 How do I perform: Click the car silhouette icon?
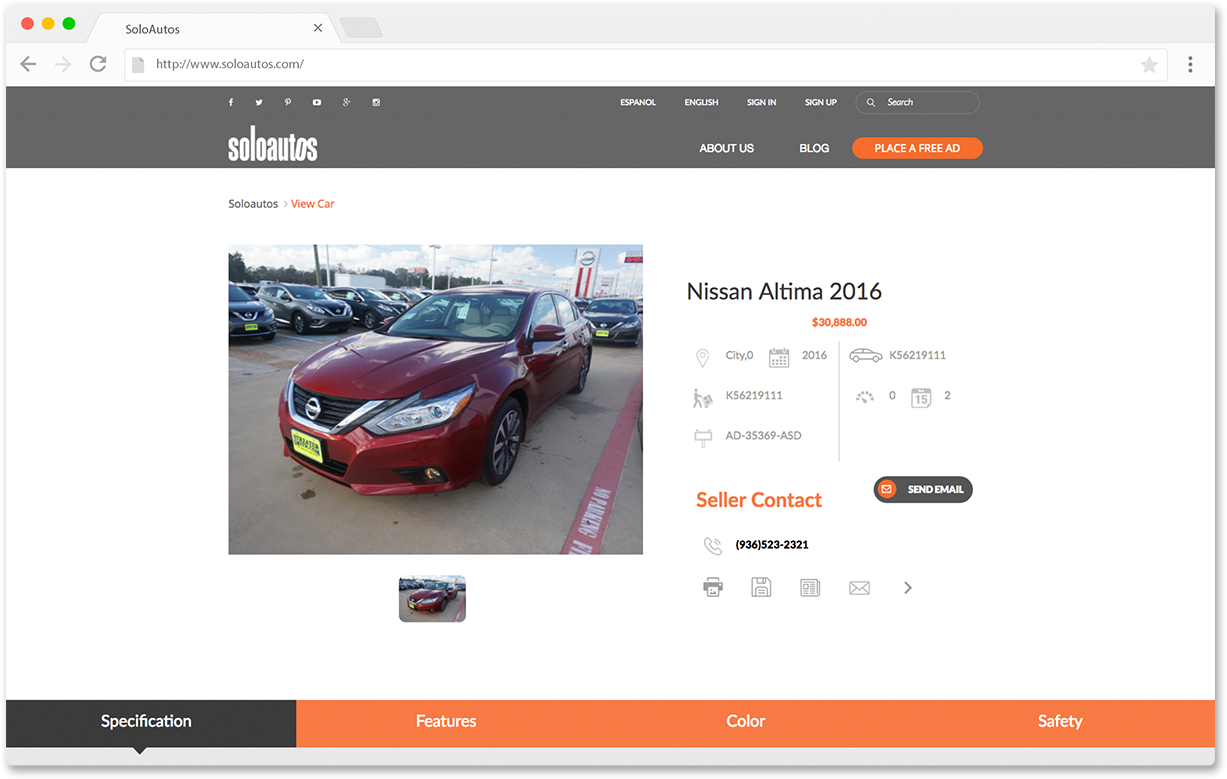pyautogui.click(x=866, y=355)
